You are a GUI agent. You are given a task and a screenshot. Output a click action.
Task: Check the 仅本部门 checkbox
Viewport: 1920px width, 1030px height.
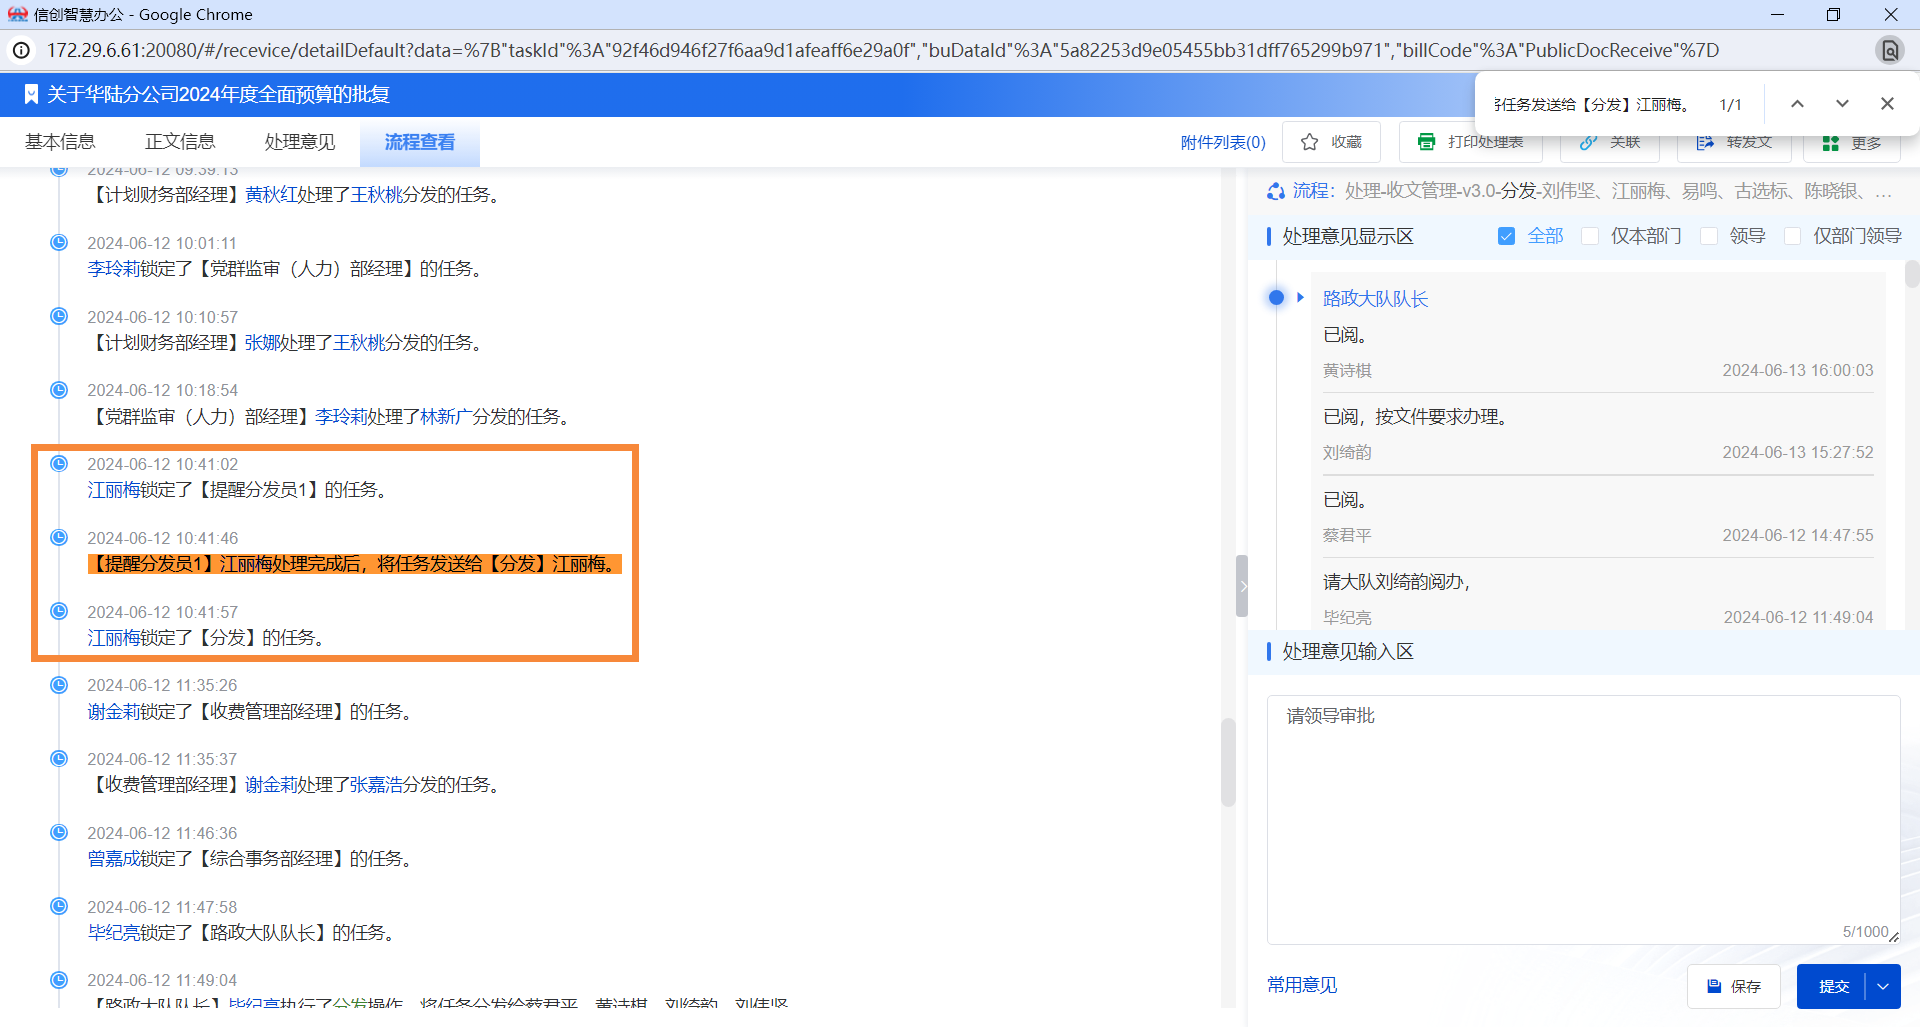click(1589, 236)
